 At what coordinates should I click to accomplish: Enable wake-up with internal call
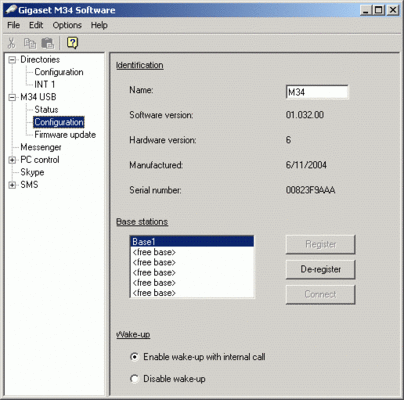click(x=134, y=357)
